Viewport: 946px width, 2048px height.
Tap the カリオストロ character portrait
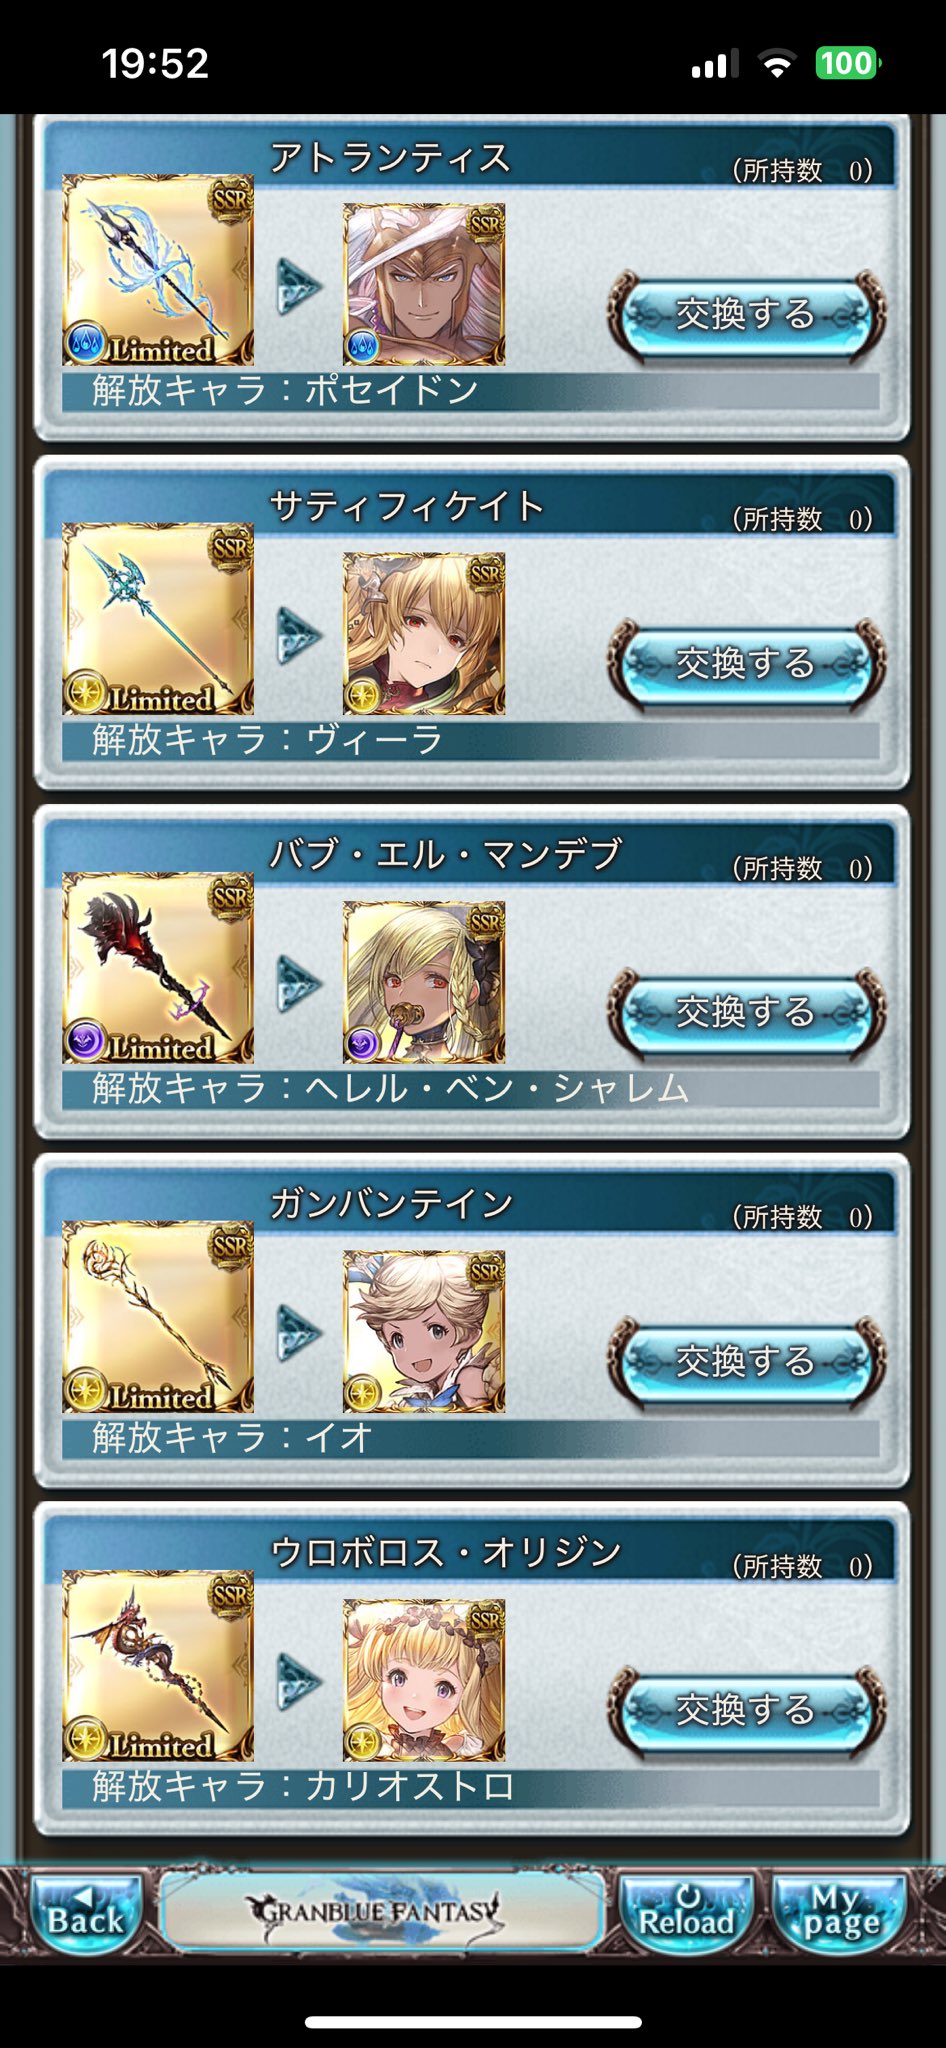pyautogui.click(x=424, y=1680)
